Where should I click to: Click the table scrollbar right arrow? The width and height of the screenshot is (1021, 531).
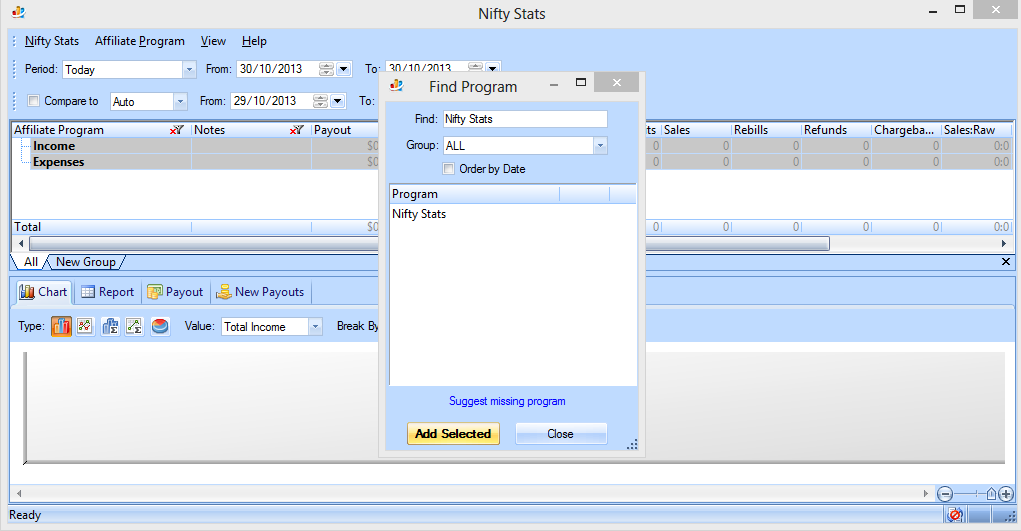1003,244
